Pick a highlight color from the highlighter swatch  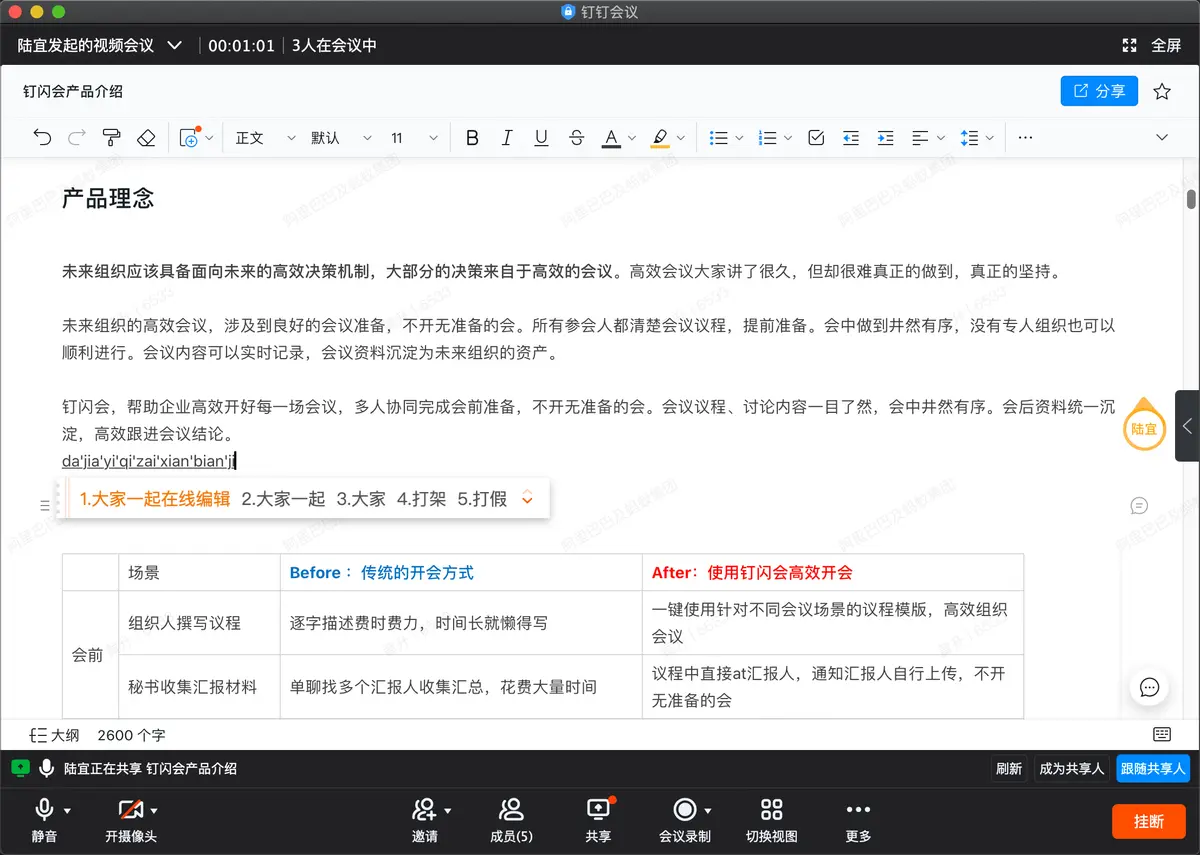pyautogui.click(x=661, y=137)
